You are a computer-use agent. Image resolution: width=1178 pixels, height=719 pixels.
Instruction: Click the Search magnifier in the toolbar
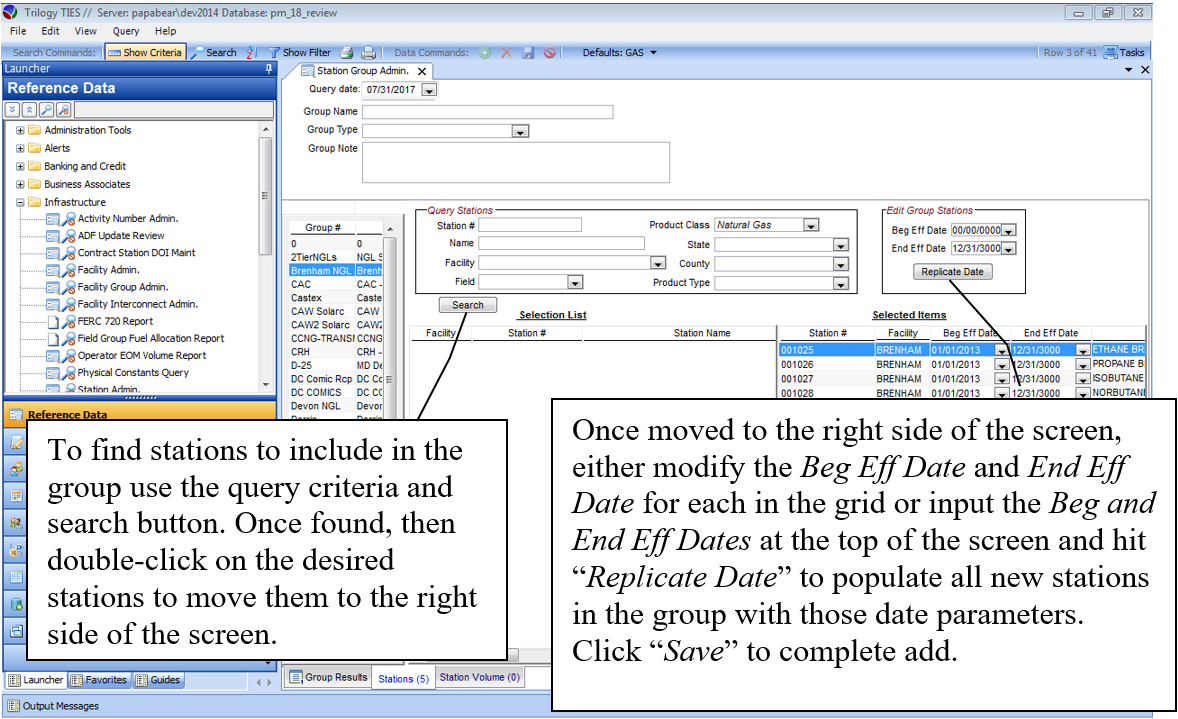(213, 52)
